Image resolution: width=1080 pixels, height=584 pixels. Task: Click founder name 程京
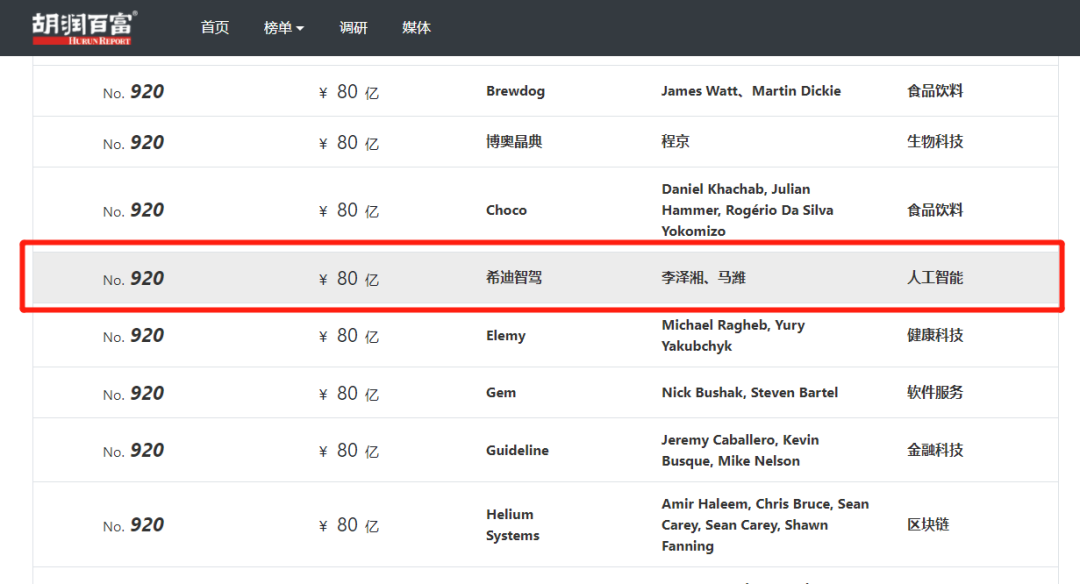[675, 142]
